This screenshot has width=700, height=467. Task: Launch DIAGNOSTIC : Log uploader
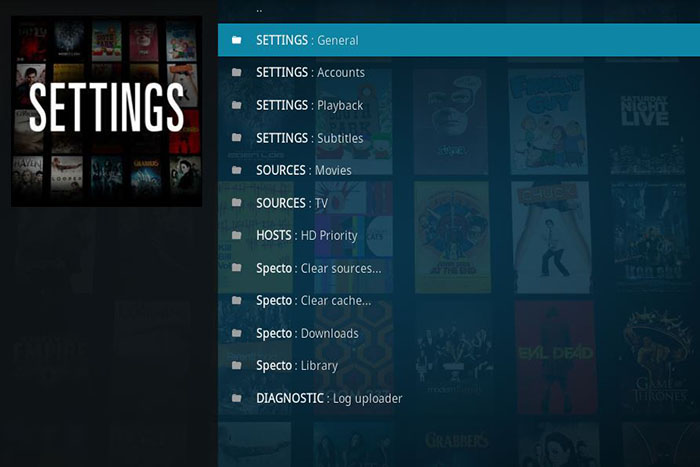pos(459,398)
